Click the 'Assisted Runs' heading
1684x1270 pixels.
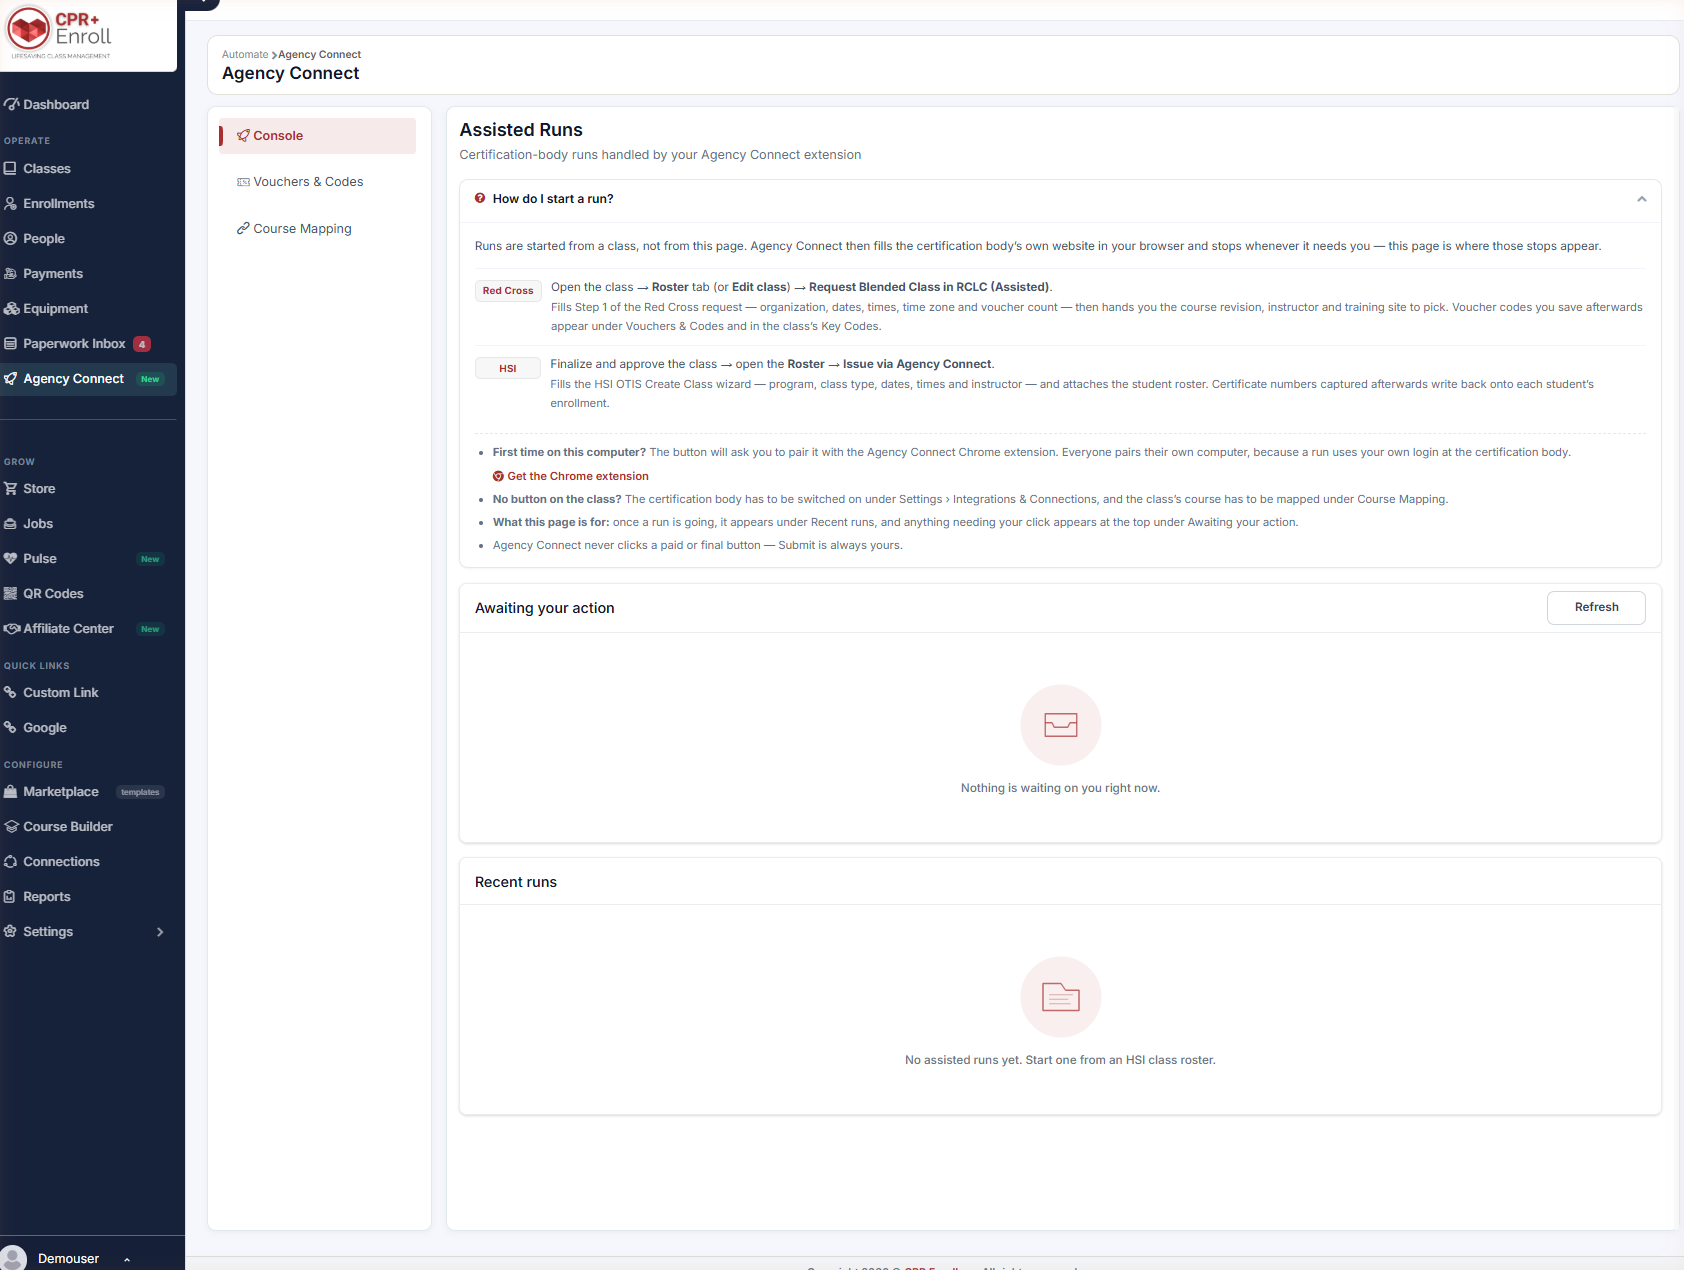coord(521,130)
